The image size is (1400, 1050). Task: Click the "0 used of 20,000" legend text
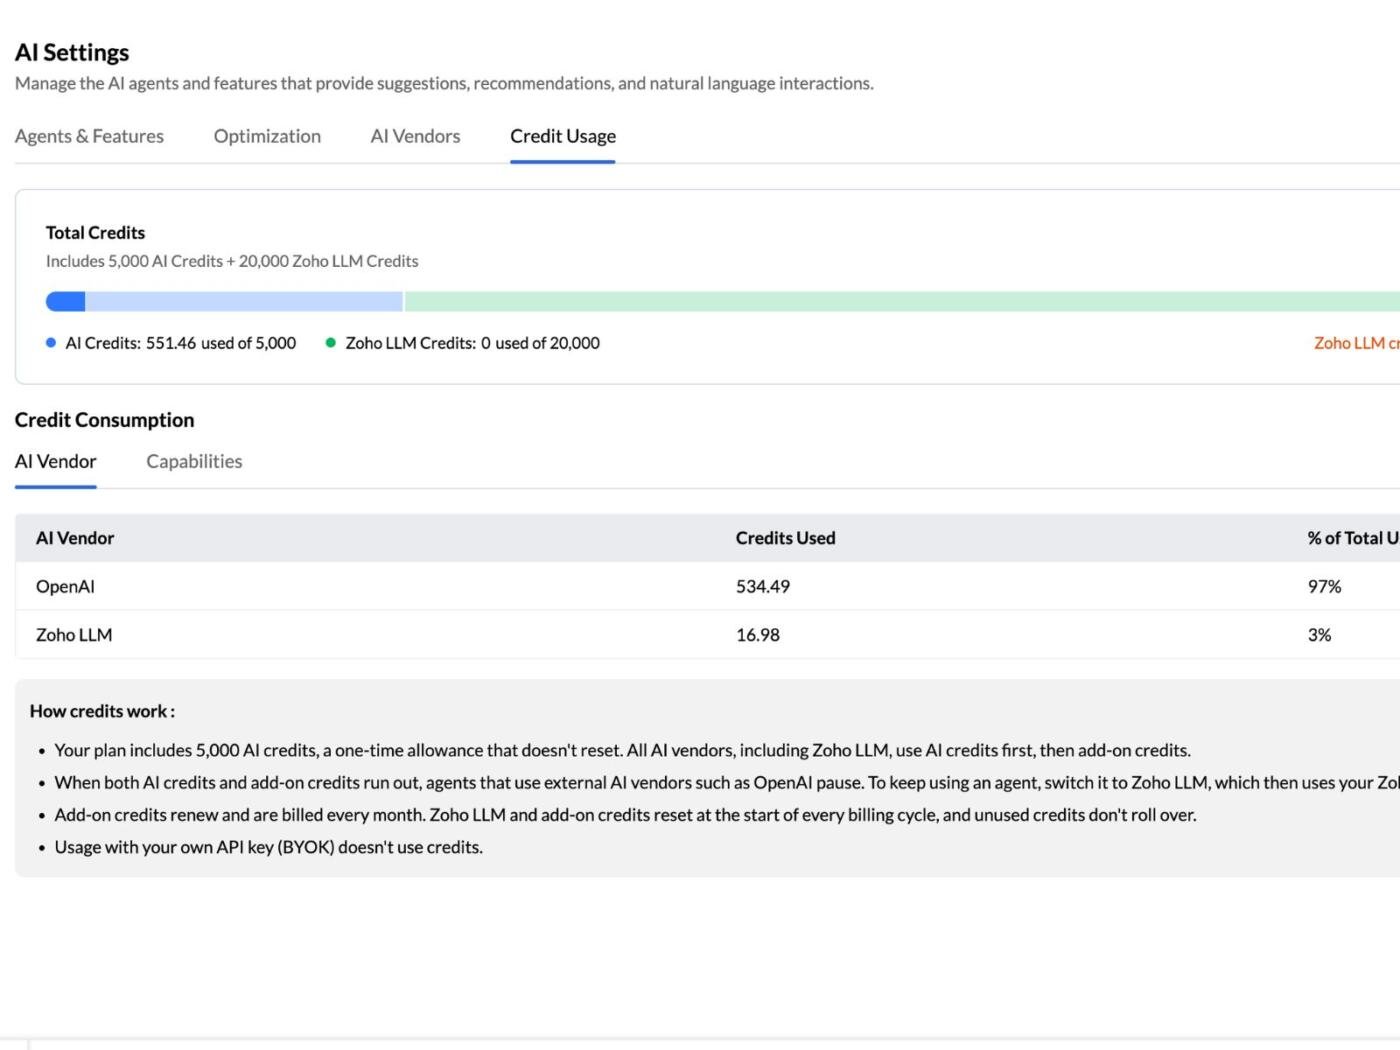(540, 343)
